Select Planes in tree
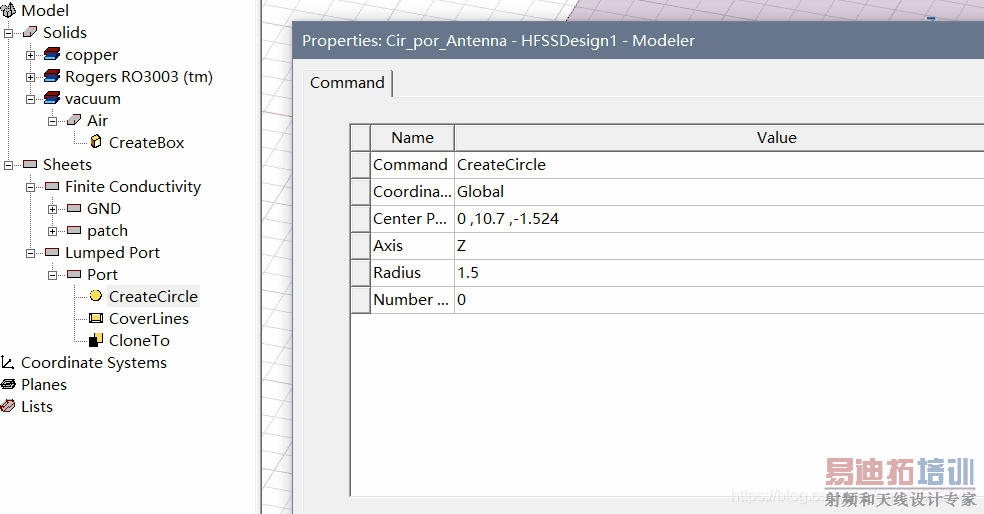 pos(44,385)
